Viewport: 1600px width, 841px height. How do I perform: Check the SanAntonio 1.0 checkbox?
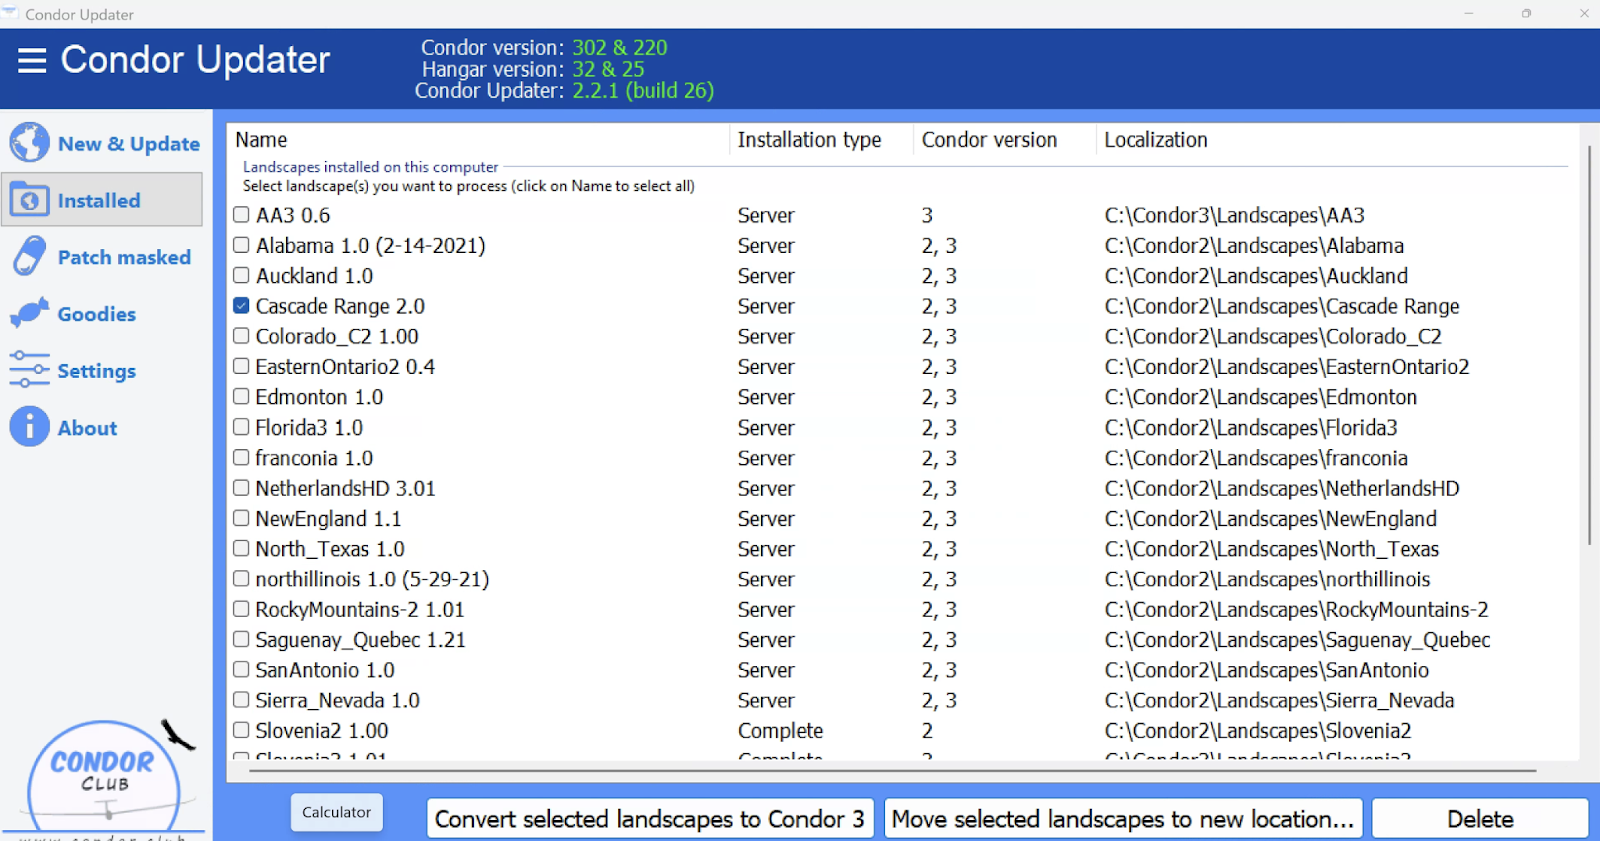pyautogui.click(x=241, y=669)
